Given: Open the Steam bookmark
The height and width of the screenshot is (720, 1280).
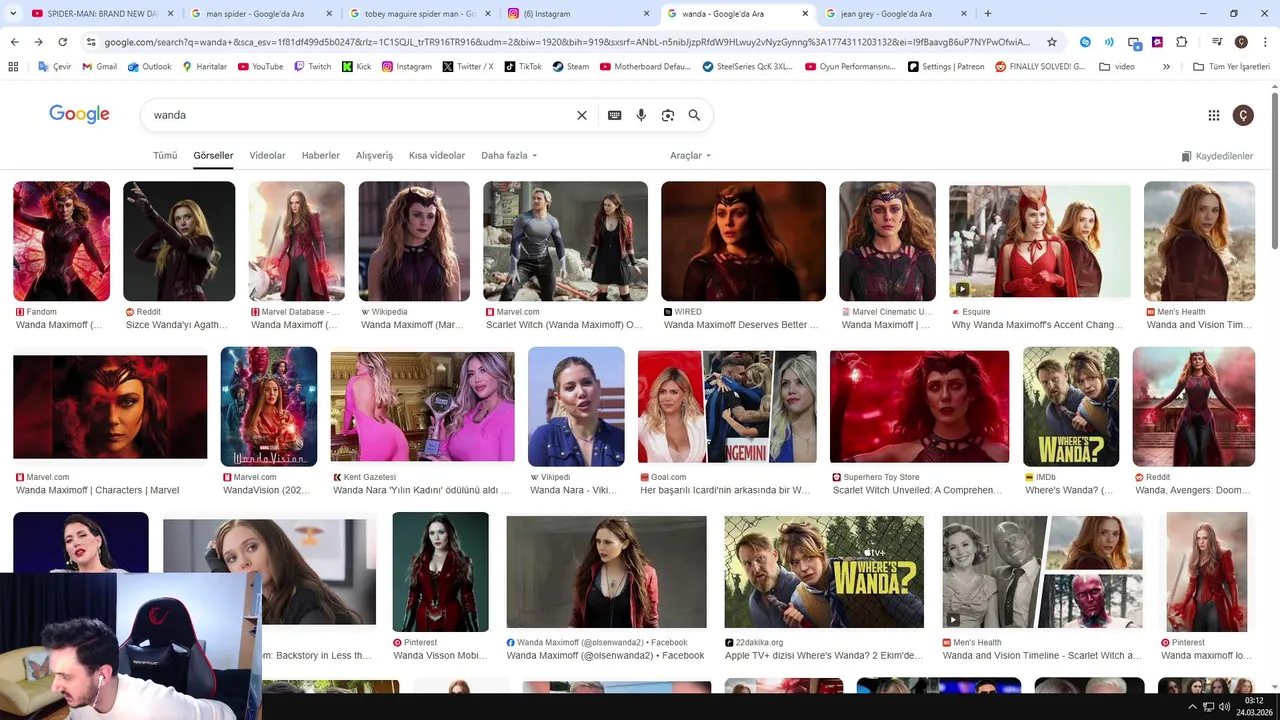Looking at the screenshot, I should click(x=571, y=67).
